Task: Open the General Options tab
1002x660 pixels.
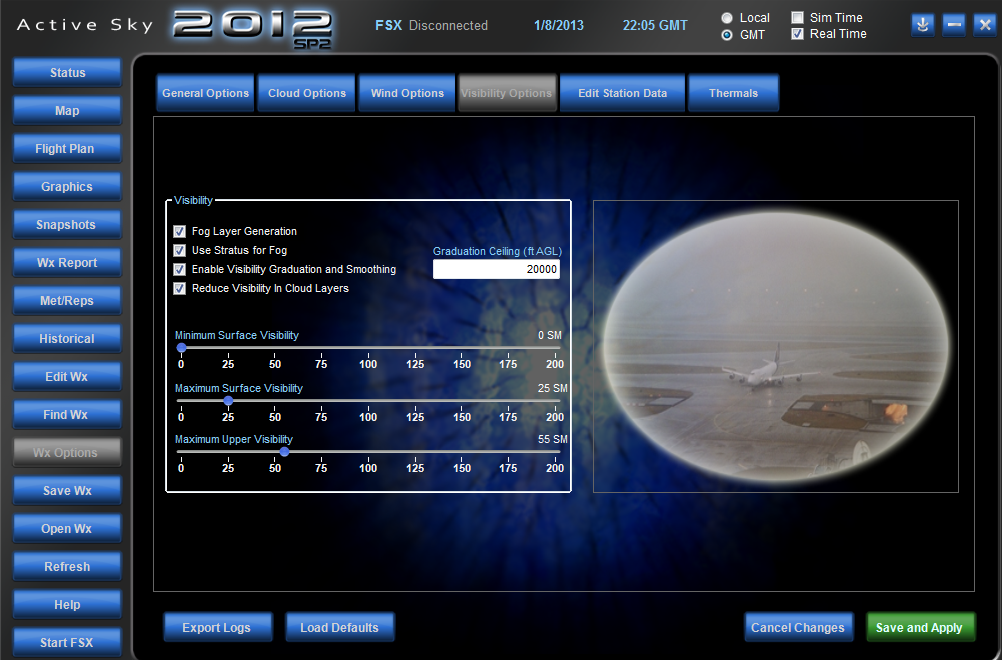Action: [x=205, y=93]
